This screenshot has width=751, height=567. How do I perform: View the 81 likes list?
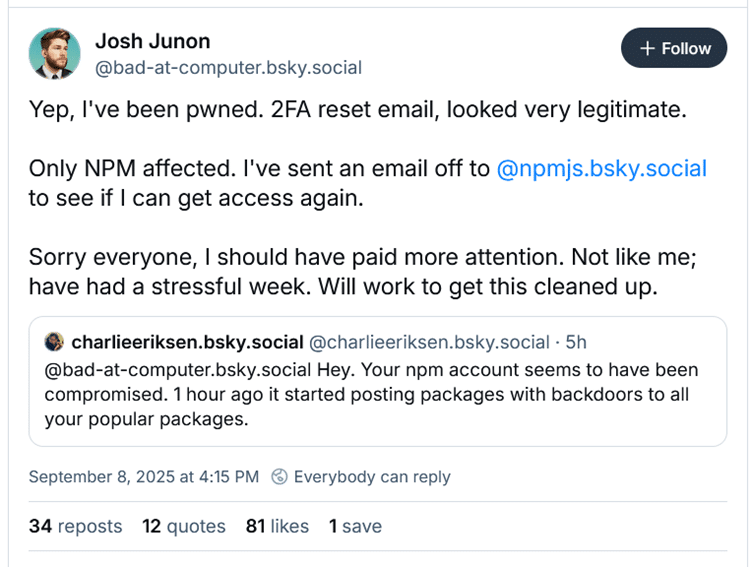pyautogui.click(x=277, y=525)
